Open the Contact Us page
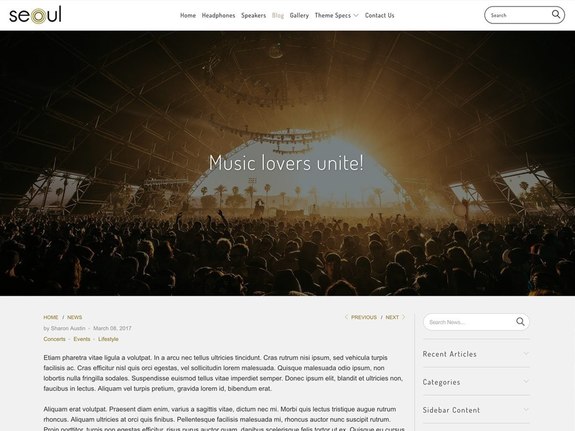The width and height of the screenshot is (575, 431). tap(380, 15)
